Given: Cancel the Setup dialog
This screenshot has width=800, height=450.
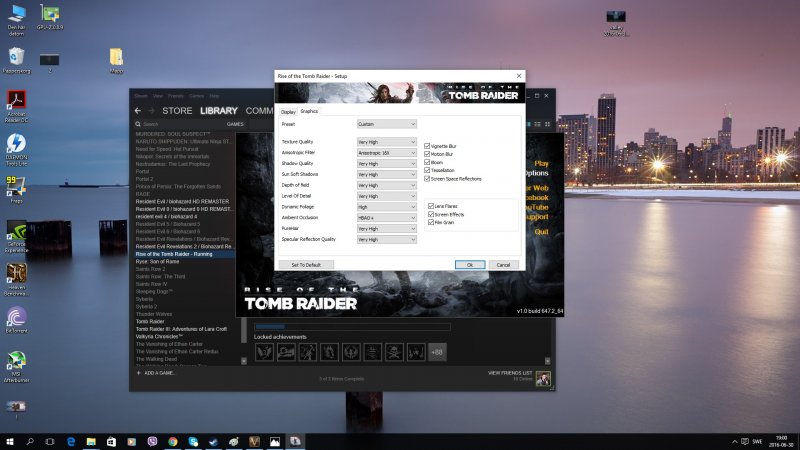Looking at the screenshot, I should point(504,265).
